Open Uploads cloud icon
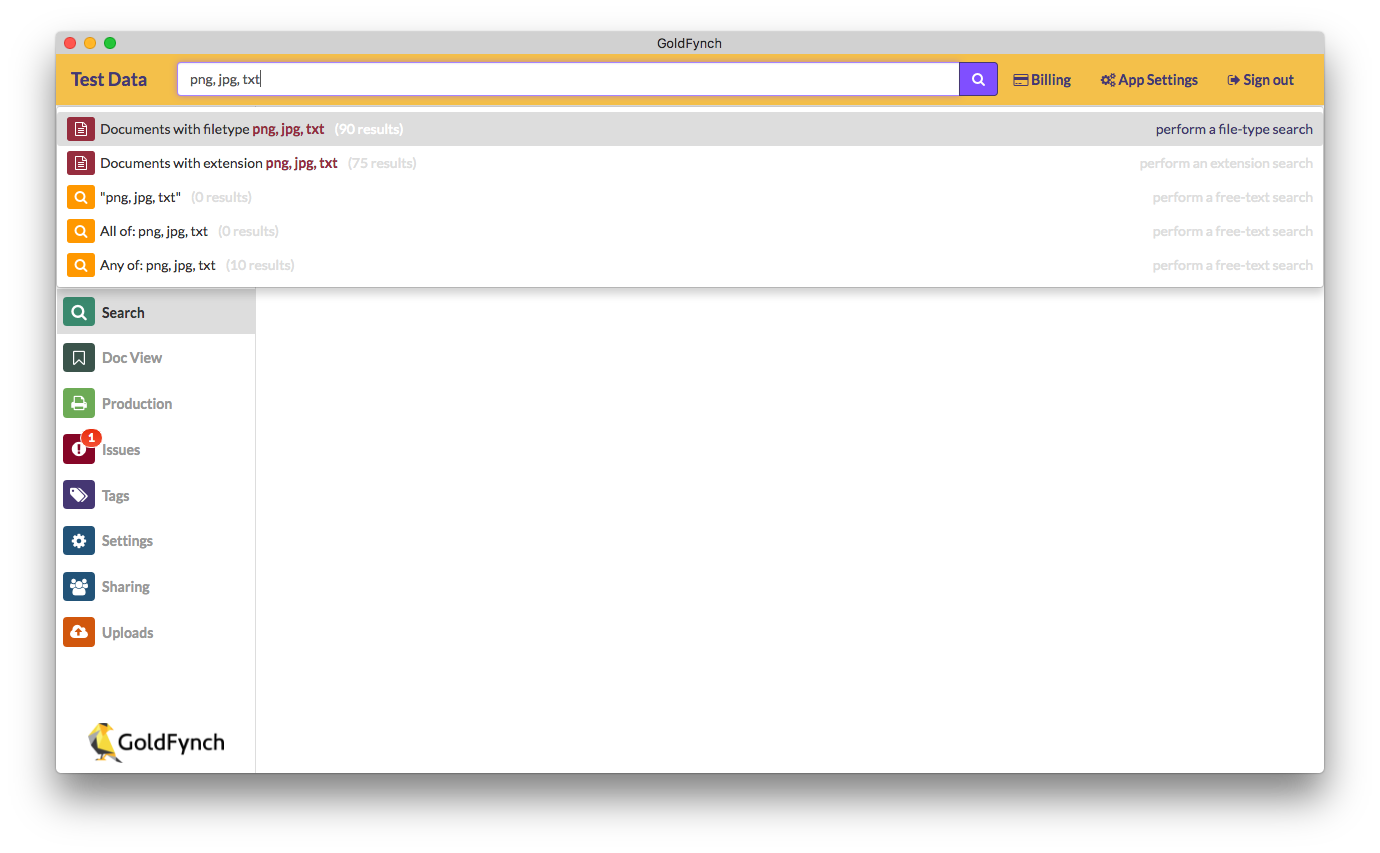The width and height of the screenshot is (1380, 853). [78, 632]
